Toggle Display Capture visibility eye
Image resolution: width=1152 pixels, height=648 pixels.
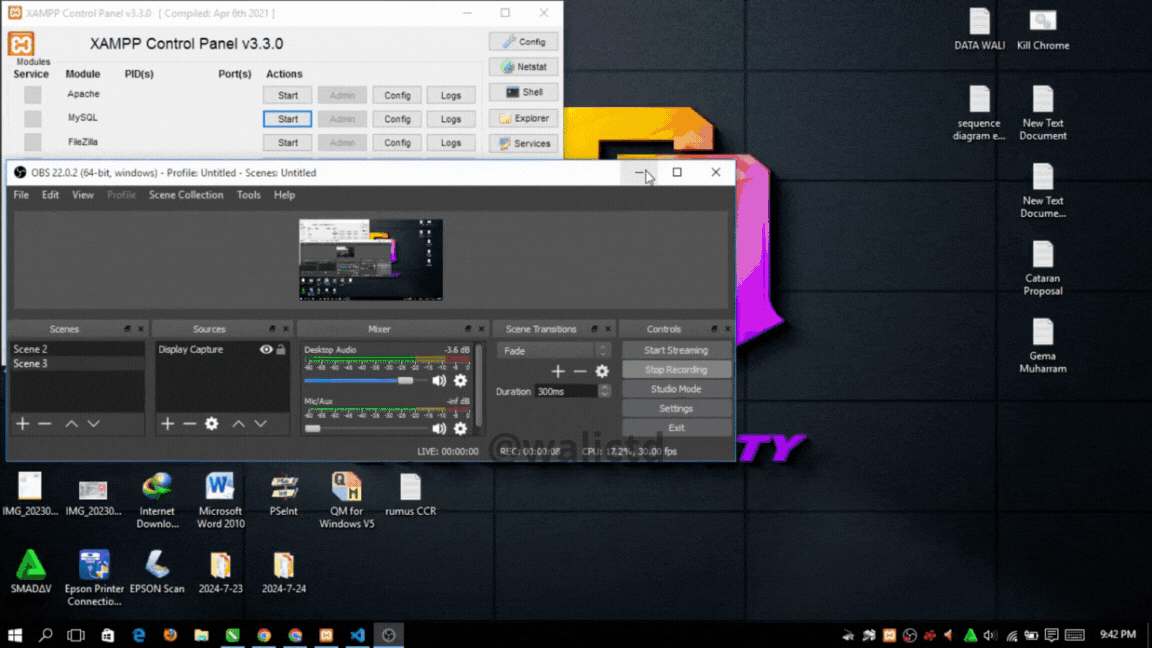(266, 350)
